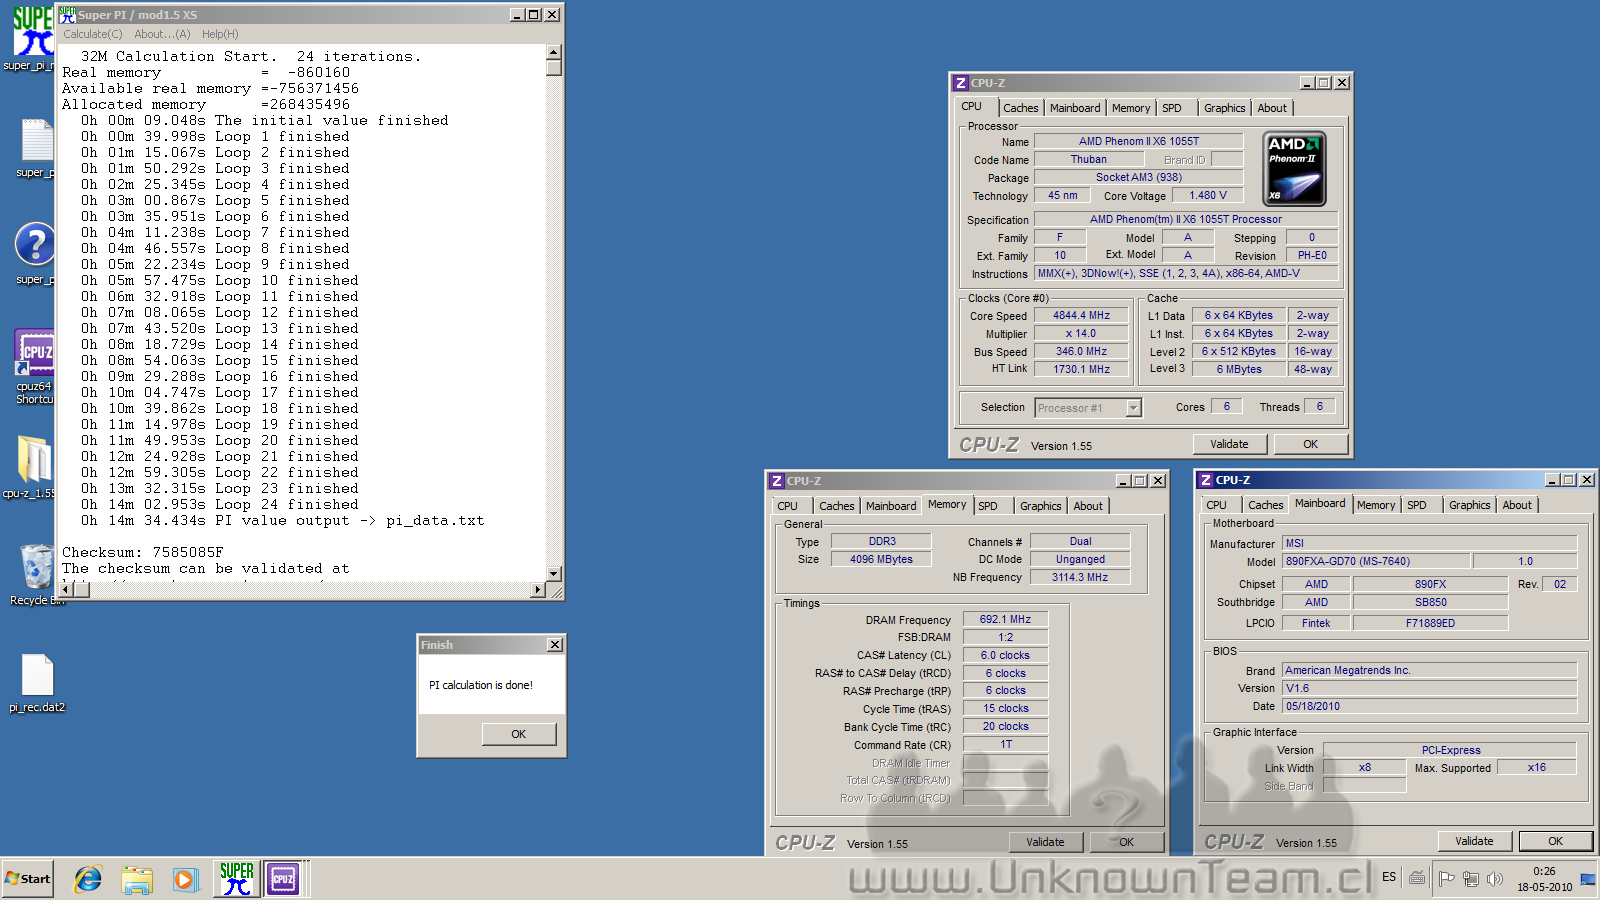Open Help(H) menu in Super PI
This screenshot has width=1600, height=900.
pyautogui.click(x=220, y=34)
